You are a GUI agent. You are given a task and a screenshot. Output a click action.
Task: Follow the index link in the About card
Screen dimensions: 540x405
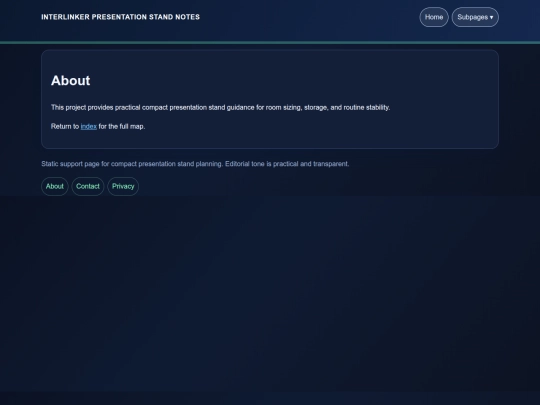click(x=89, y=126)
